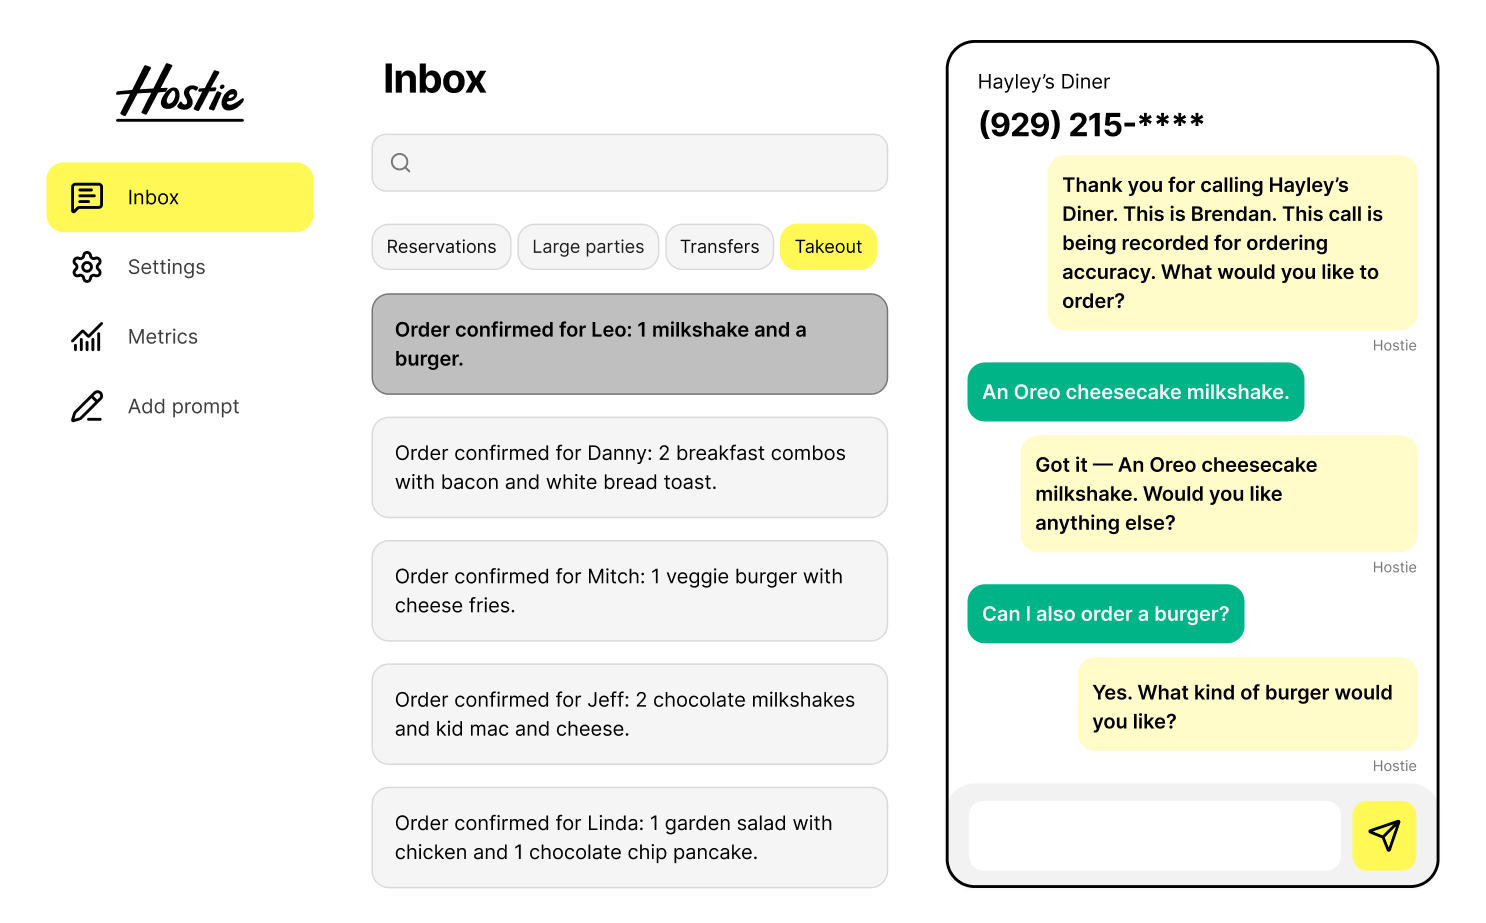Toggle the Large parties filter chip
The height and width of the screenshot is (923, 1486).
pos(588,247)
